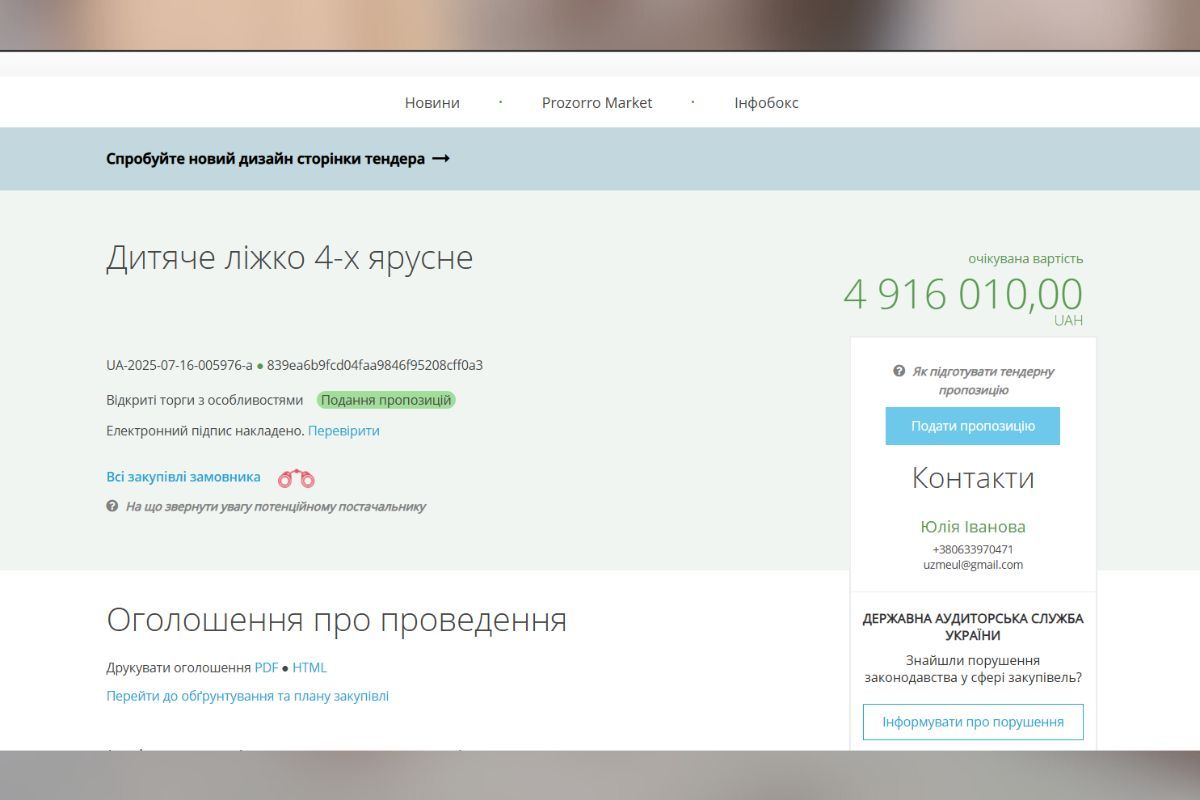Click "На що звернути увагу потенційному постачальнику"
Viewport: 1200px width, 800px height.
(276, 507)
